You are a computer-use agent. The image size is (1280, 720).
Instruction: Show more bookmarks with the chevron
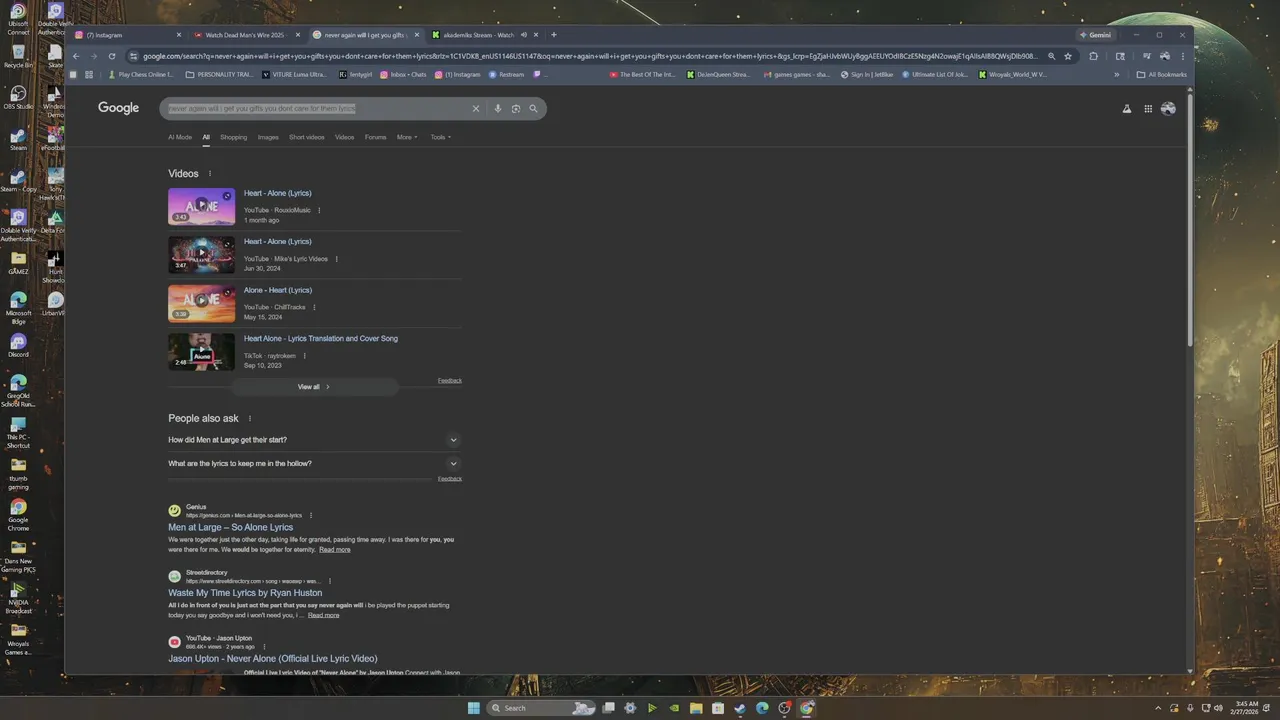[x=1117, y=74]
